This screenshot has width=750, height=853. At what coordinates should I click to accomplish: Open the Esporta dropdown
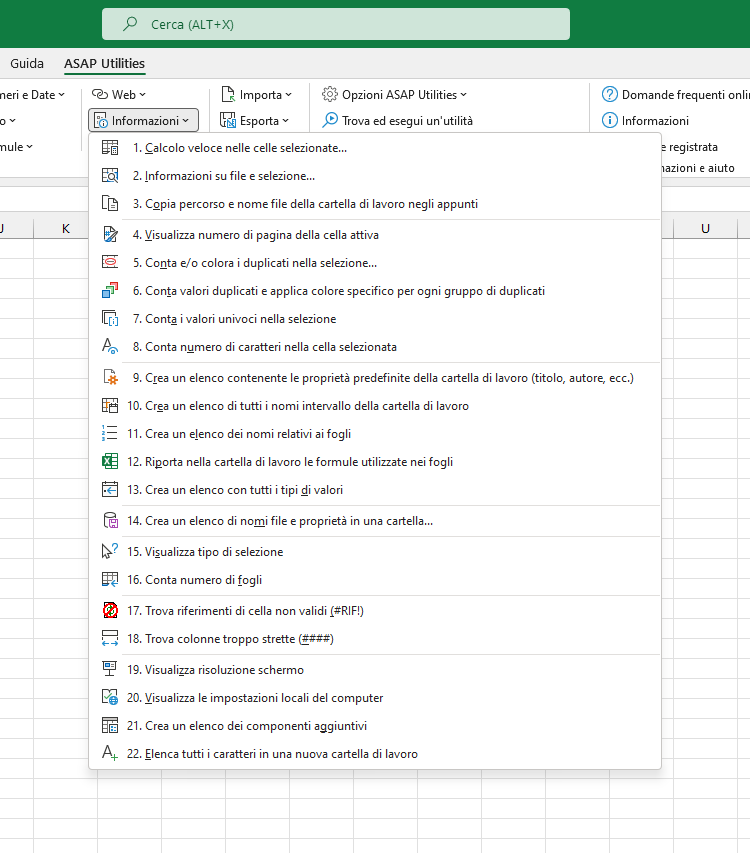255,121
